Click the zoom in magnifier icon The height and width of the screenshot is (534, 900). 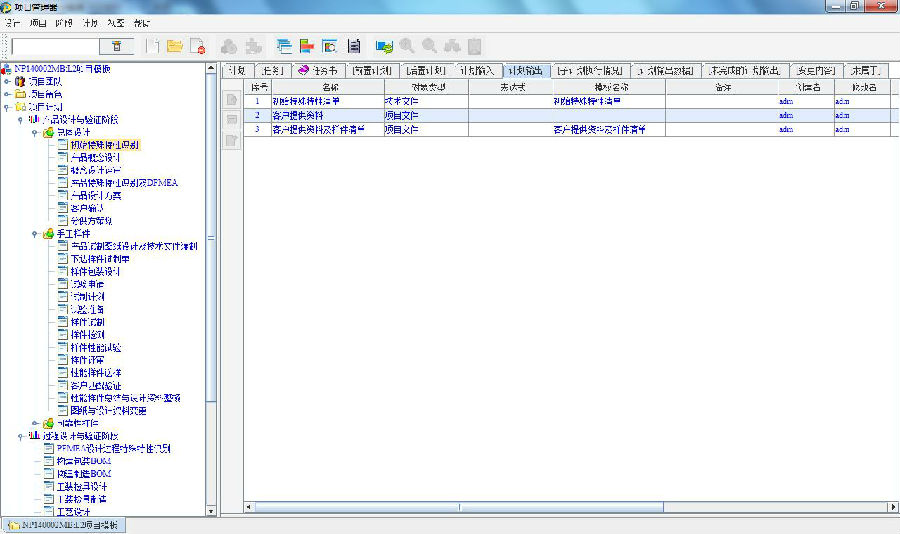[407, 46]
